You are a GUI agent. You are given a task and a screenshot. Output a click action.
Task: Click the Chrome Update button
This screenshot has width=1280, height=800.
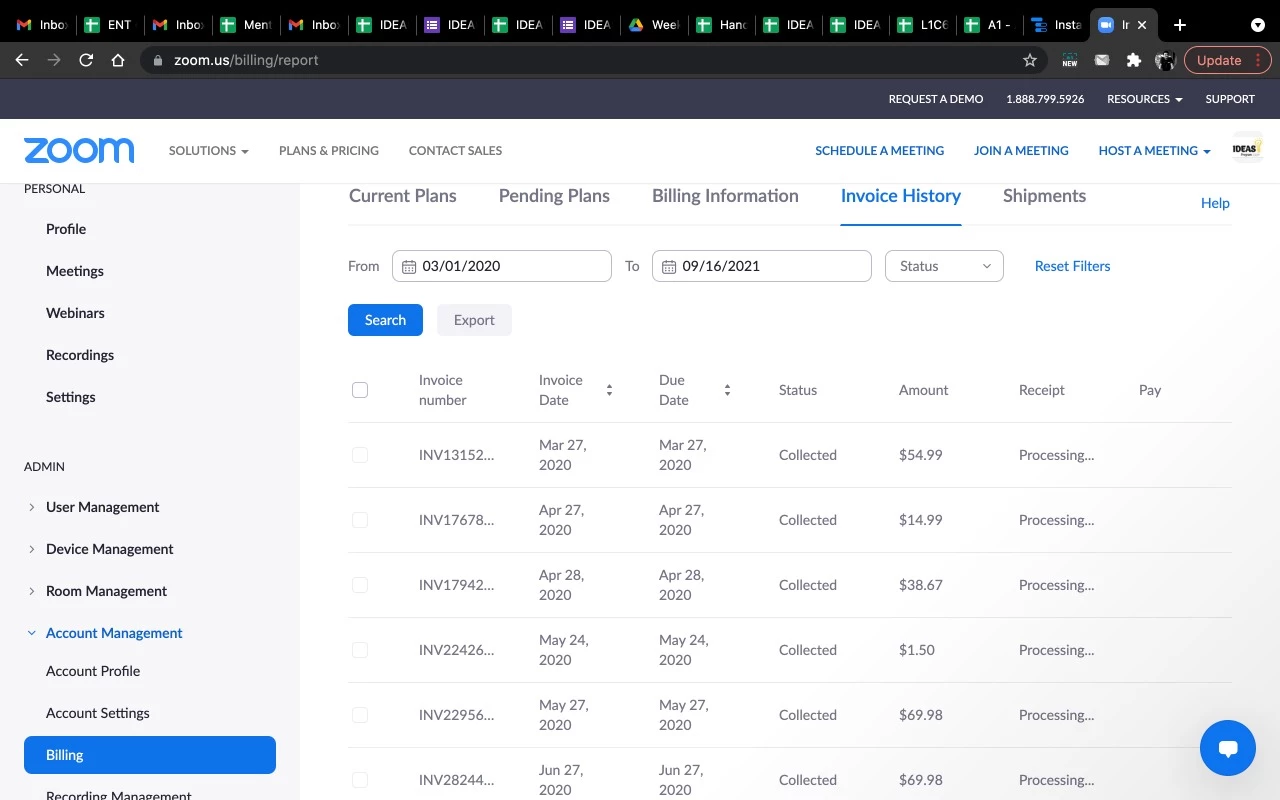(1227, 60)
